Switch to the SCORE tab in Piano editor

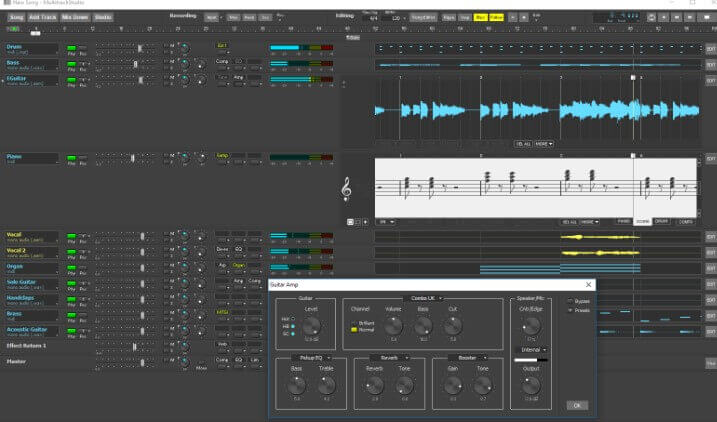[x=642, y=221]
